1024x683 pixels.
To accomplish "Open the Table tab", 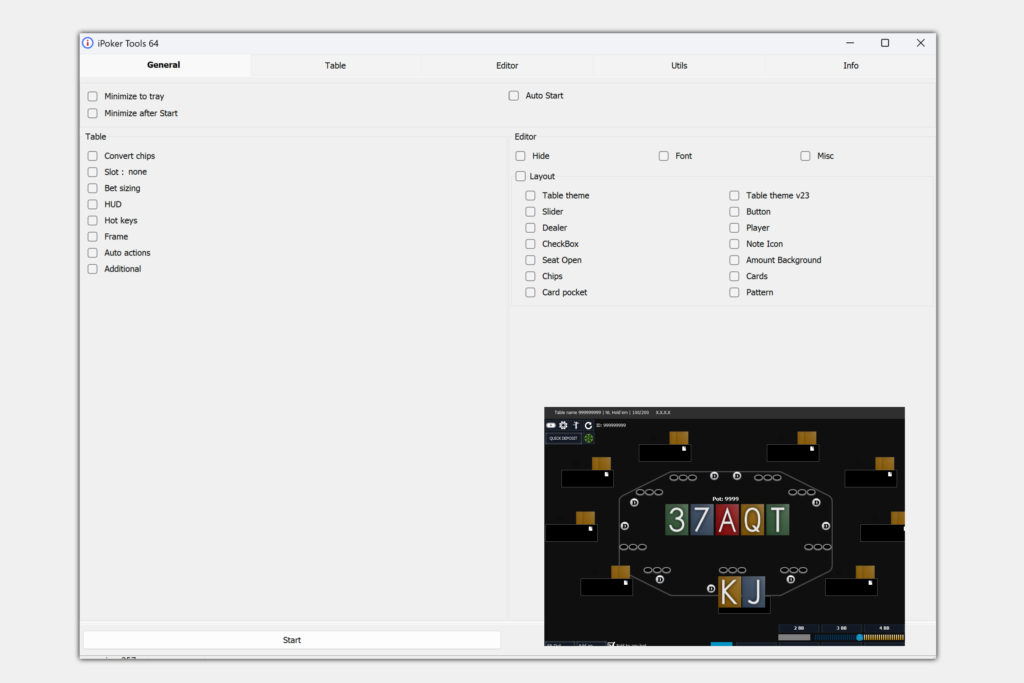I will (335, 65).
